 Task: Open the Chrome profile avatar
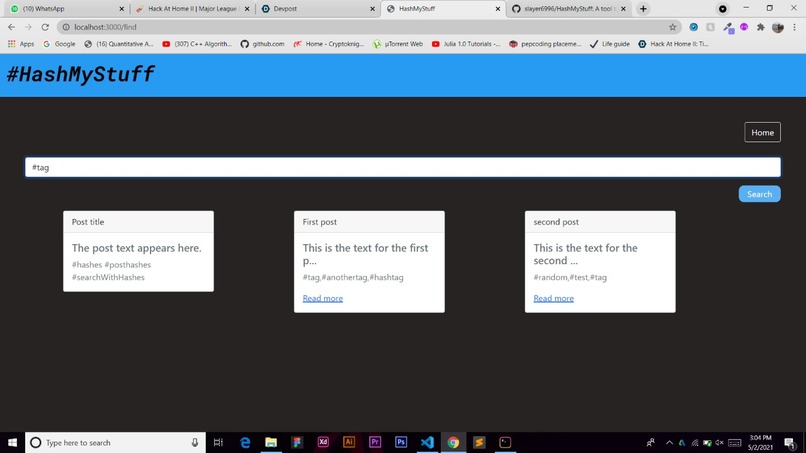(x=778, y=27)
